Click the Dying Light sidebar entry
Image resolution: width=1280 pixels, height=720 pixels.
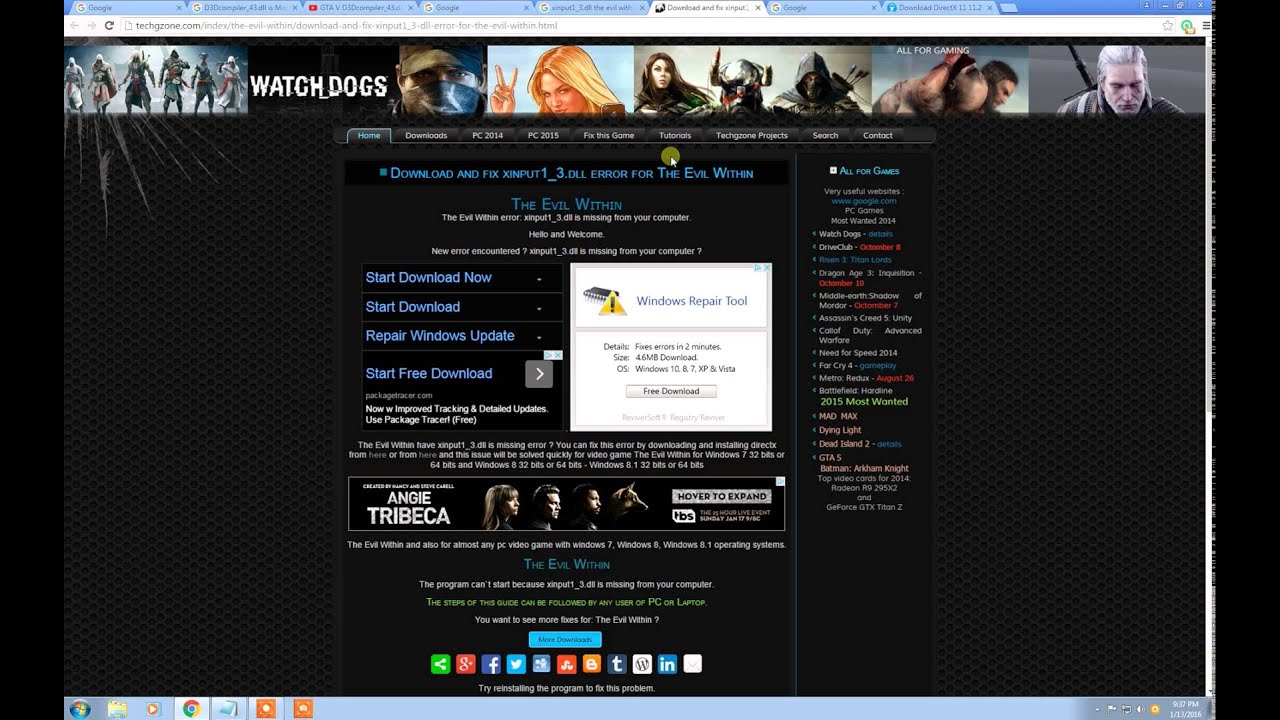click(x=840, y=430)
